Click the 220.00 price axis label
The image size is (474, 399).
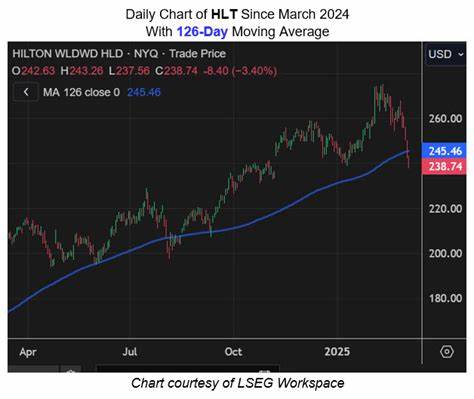tap(445, 209)
